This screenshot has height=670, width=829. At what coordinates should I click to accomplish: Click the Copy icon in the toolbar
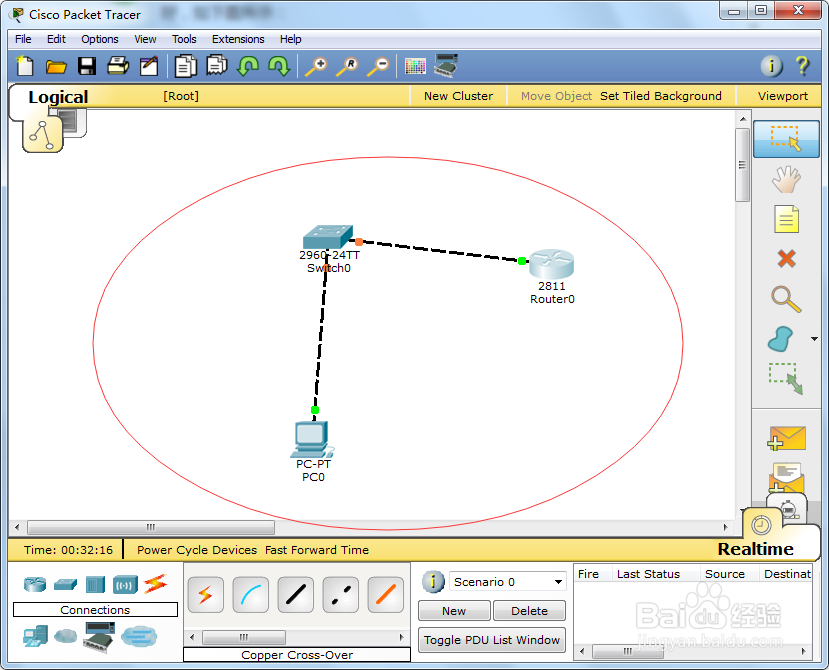[186, 67]
